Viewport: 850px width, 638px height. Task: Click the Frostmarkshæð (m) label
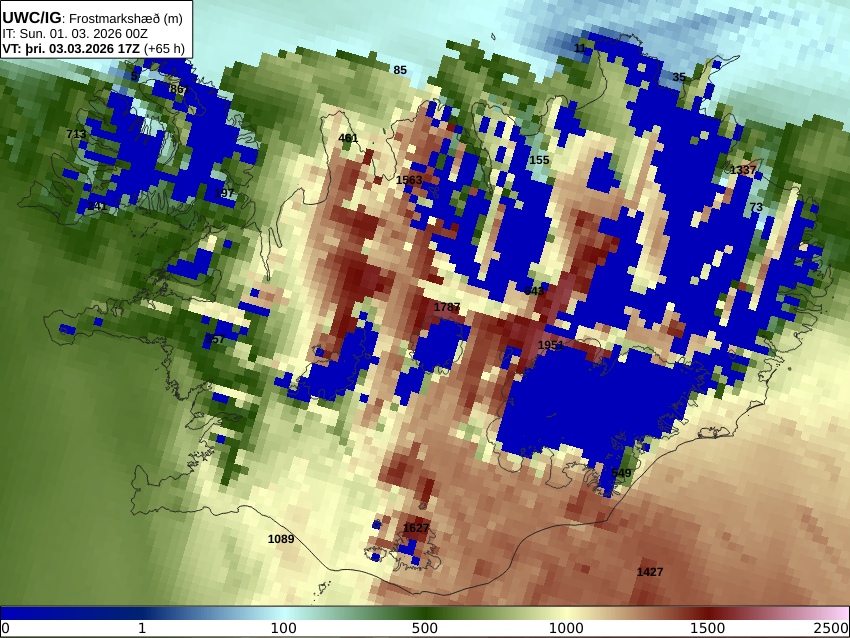pos(126,18)
